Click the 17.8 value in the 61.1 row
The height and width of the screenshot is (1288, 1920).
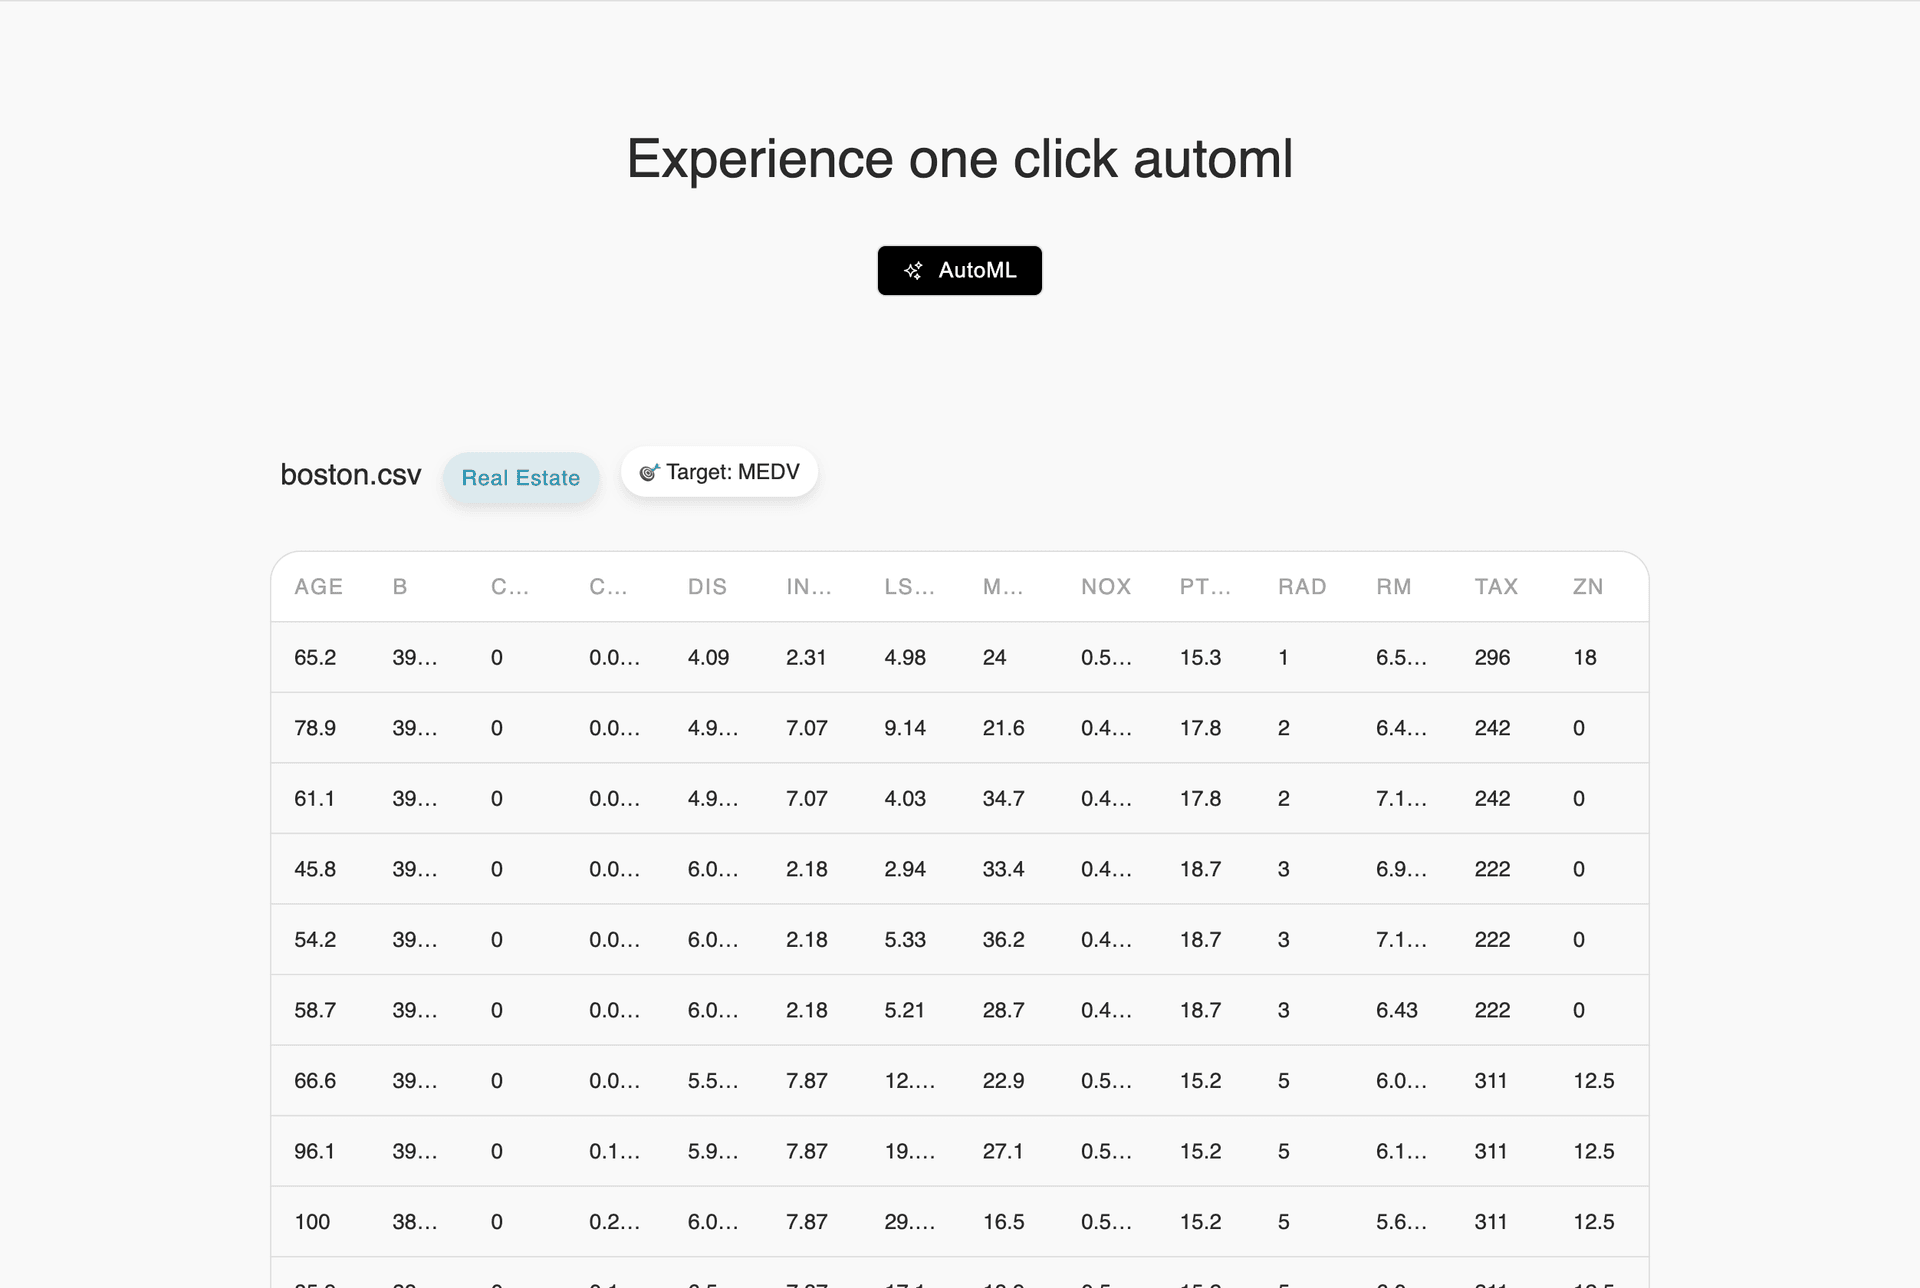(1200, 799)
